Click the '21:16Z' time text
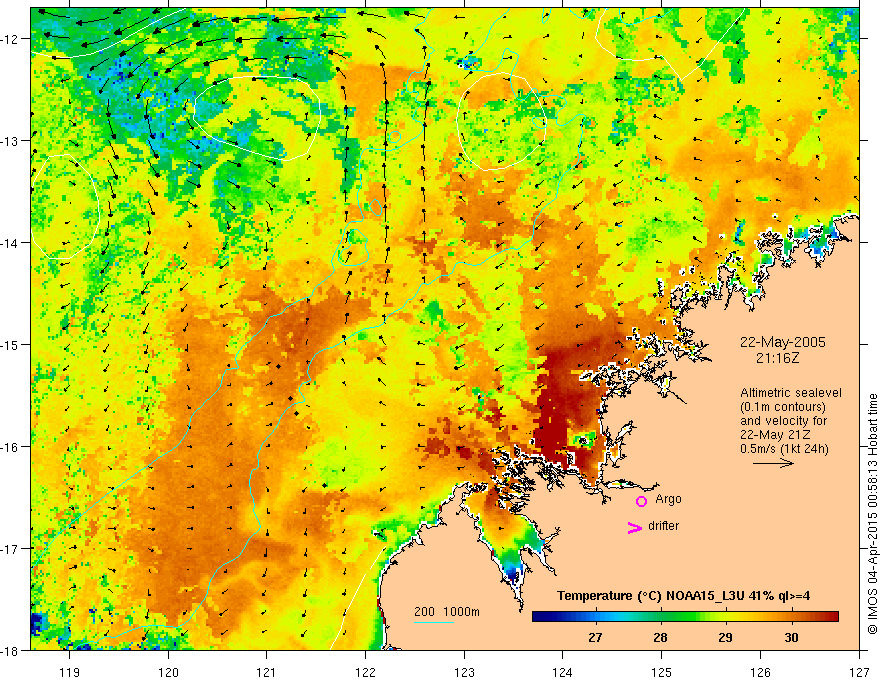This screenshot has width=880, height=680. click(x=777, y=358)
